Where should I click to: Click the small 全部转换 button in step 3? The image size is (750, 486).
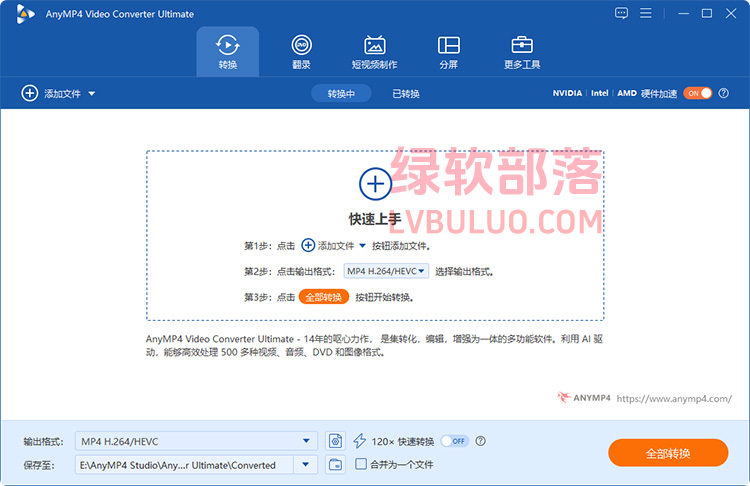coord(324,297)
